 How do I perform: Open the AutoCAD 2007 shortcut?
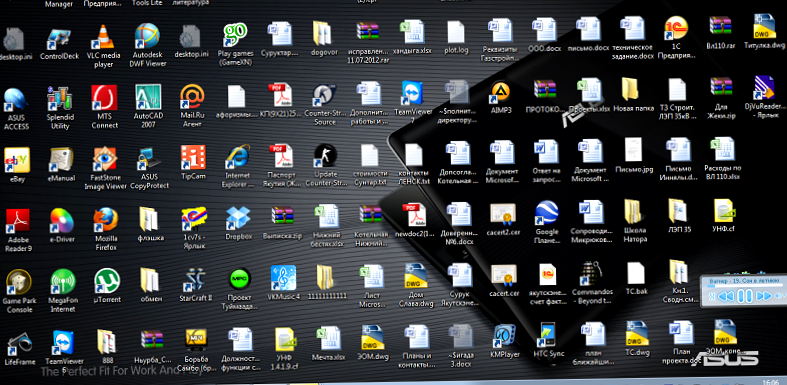[x=148, y=106]
